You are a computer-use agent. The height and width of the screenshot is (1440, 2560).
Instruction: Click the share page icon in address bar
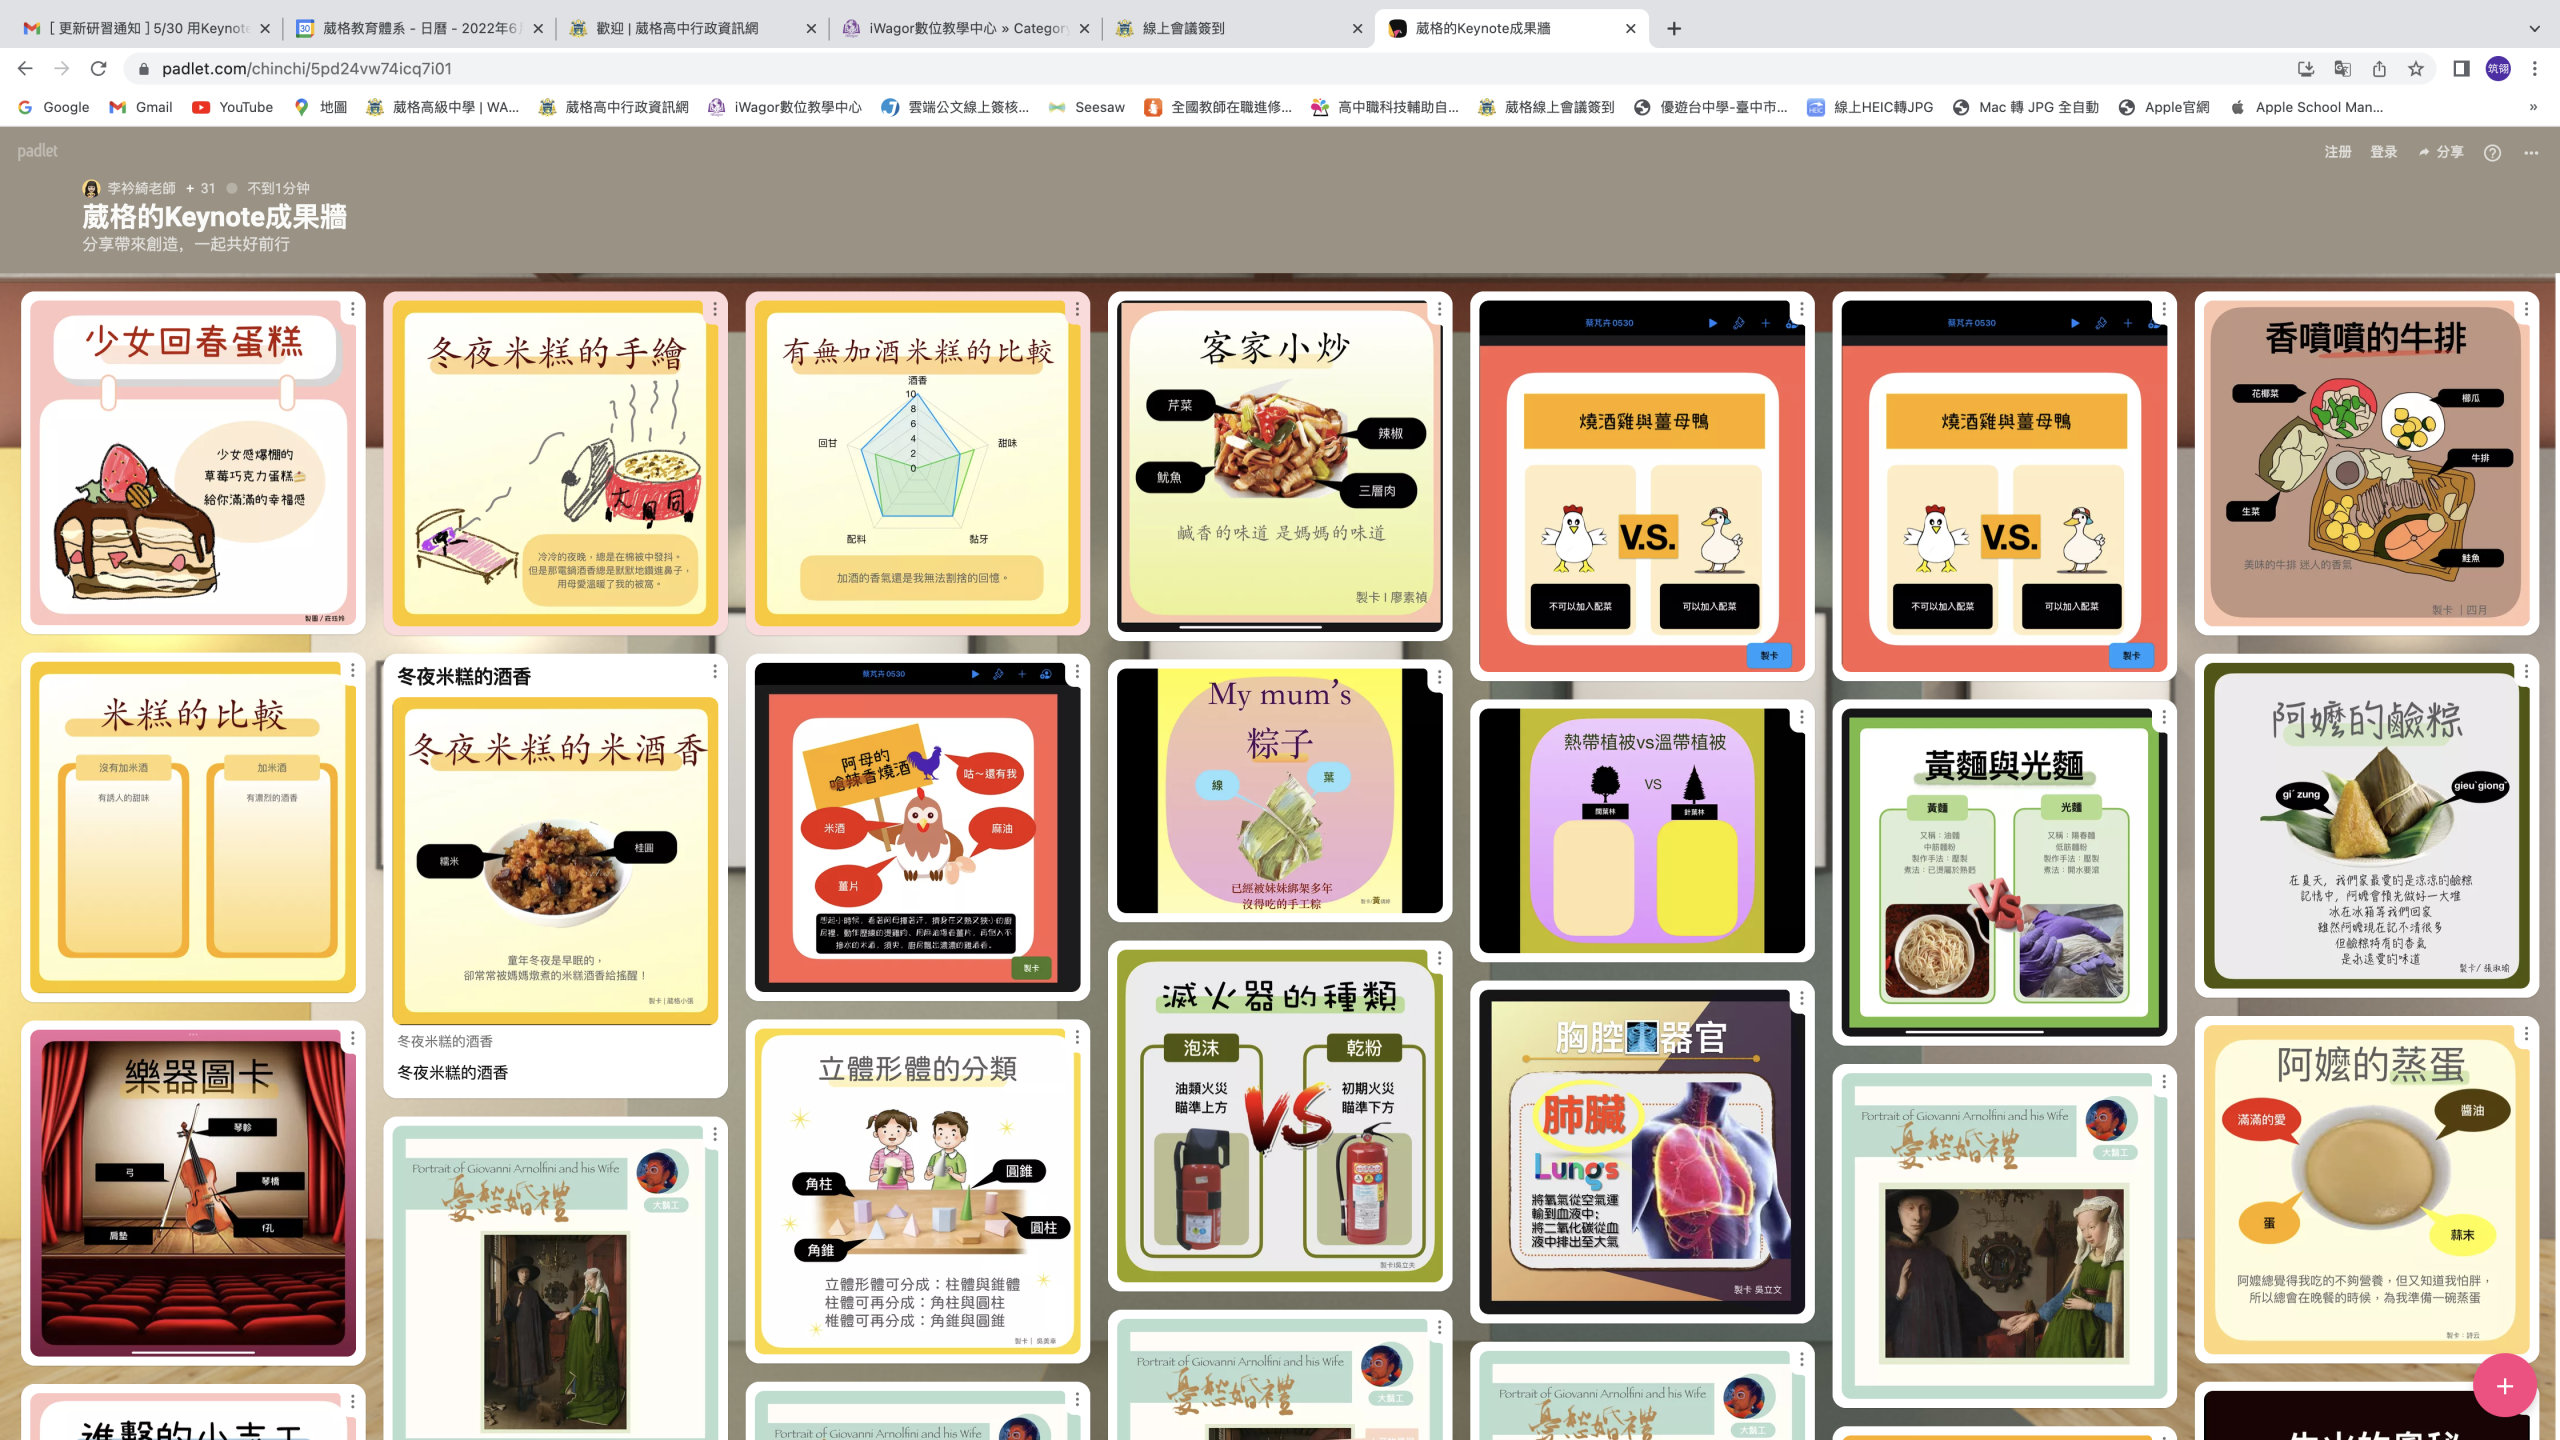[x=2379, y=69]
